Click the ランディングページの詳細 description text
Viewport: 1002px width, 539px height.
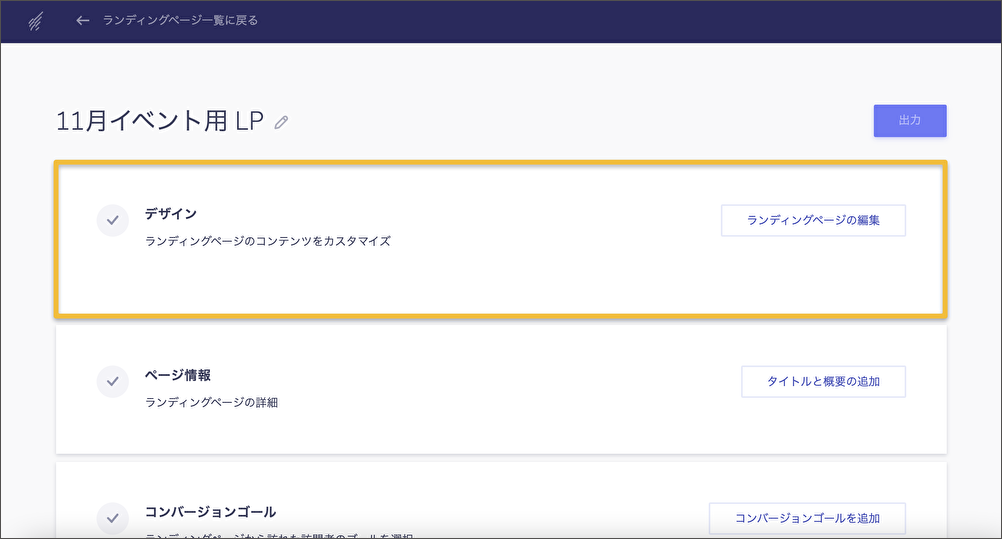tap(211, 402)
